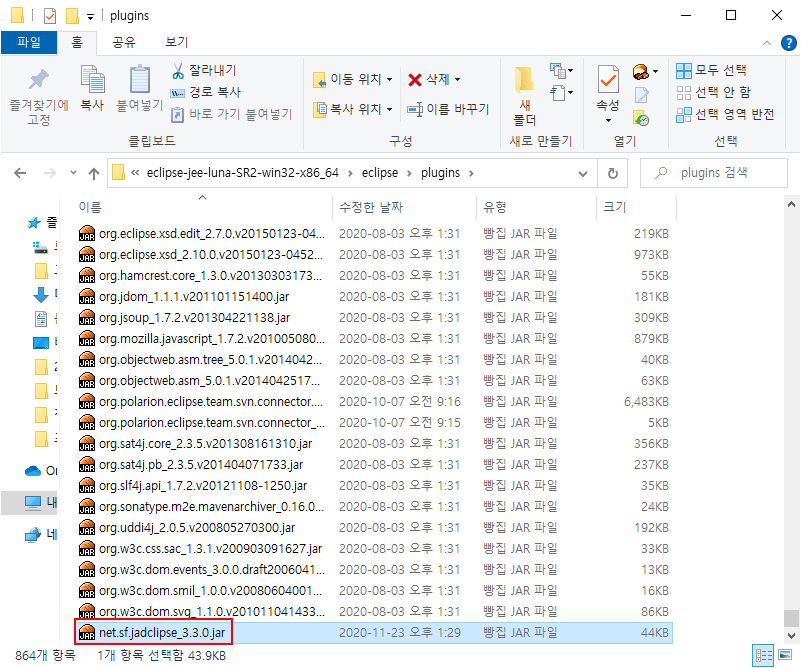Switch to the 공유 (Share) tab
The height and width of the screenshot is (668, 801).
(x=124, y=42)
